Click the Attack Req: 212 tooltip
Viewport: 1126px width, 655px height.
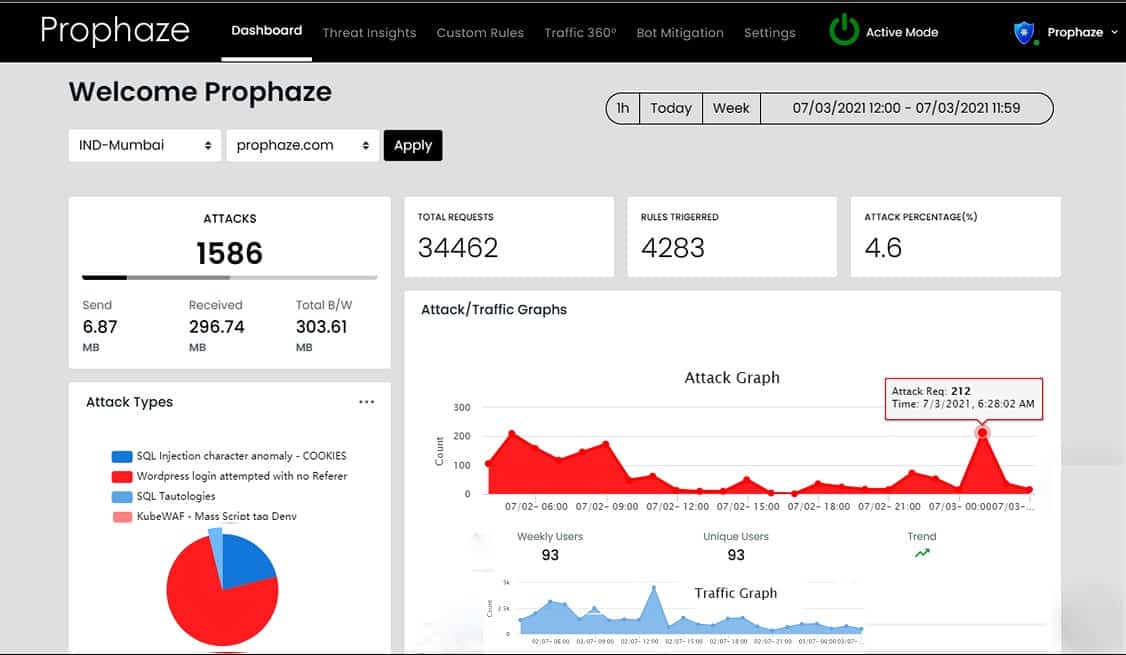tap(964, 399)
